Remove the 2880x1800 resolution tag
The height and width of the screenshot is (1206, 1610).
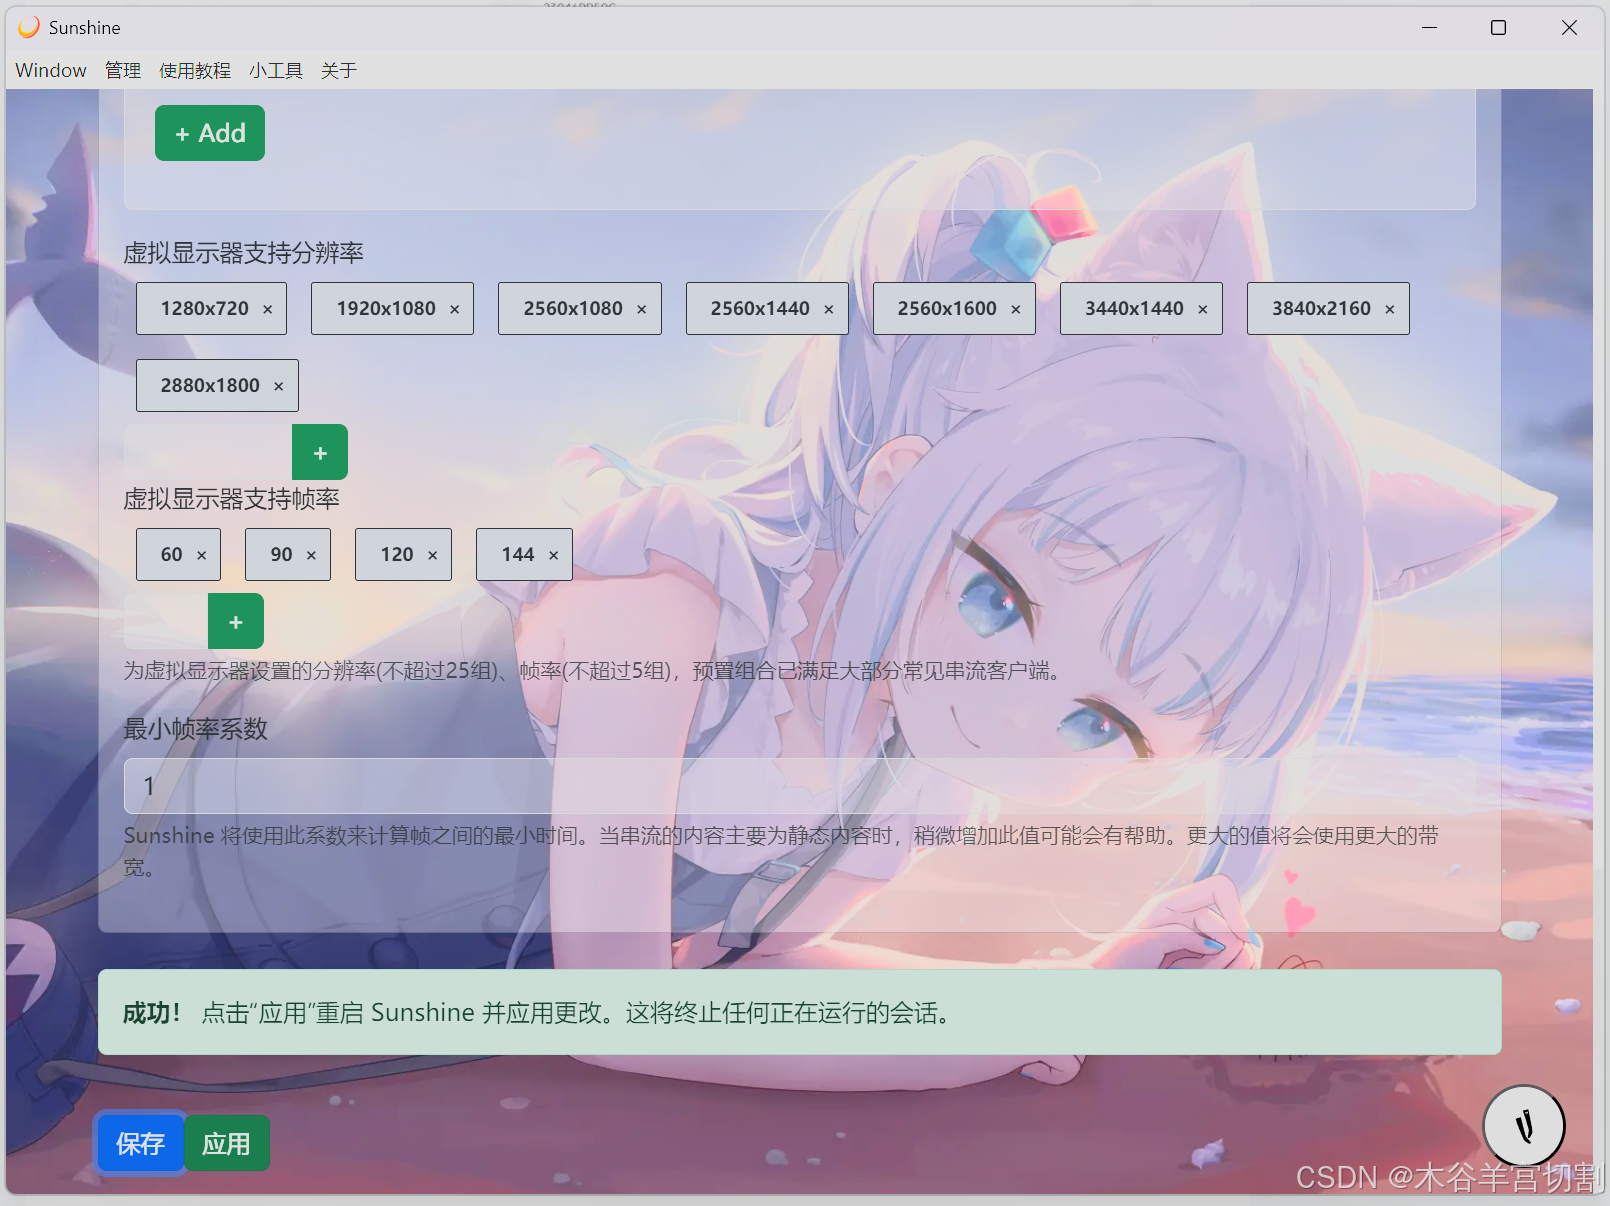point(278,386)
